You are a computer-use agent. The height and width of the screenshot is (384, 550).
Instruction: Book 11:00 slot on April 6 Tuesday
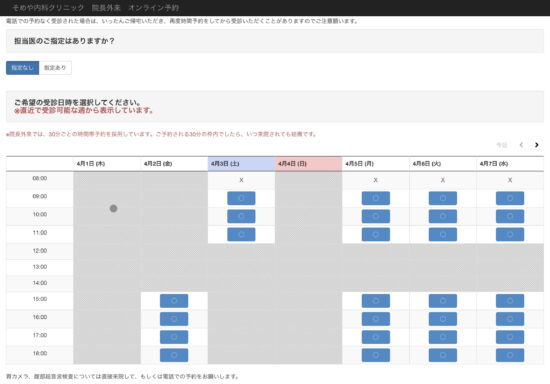(x=443, y=234)
